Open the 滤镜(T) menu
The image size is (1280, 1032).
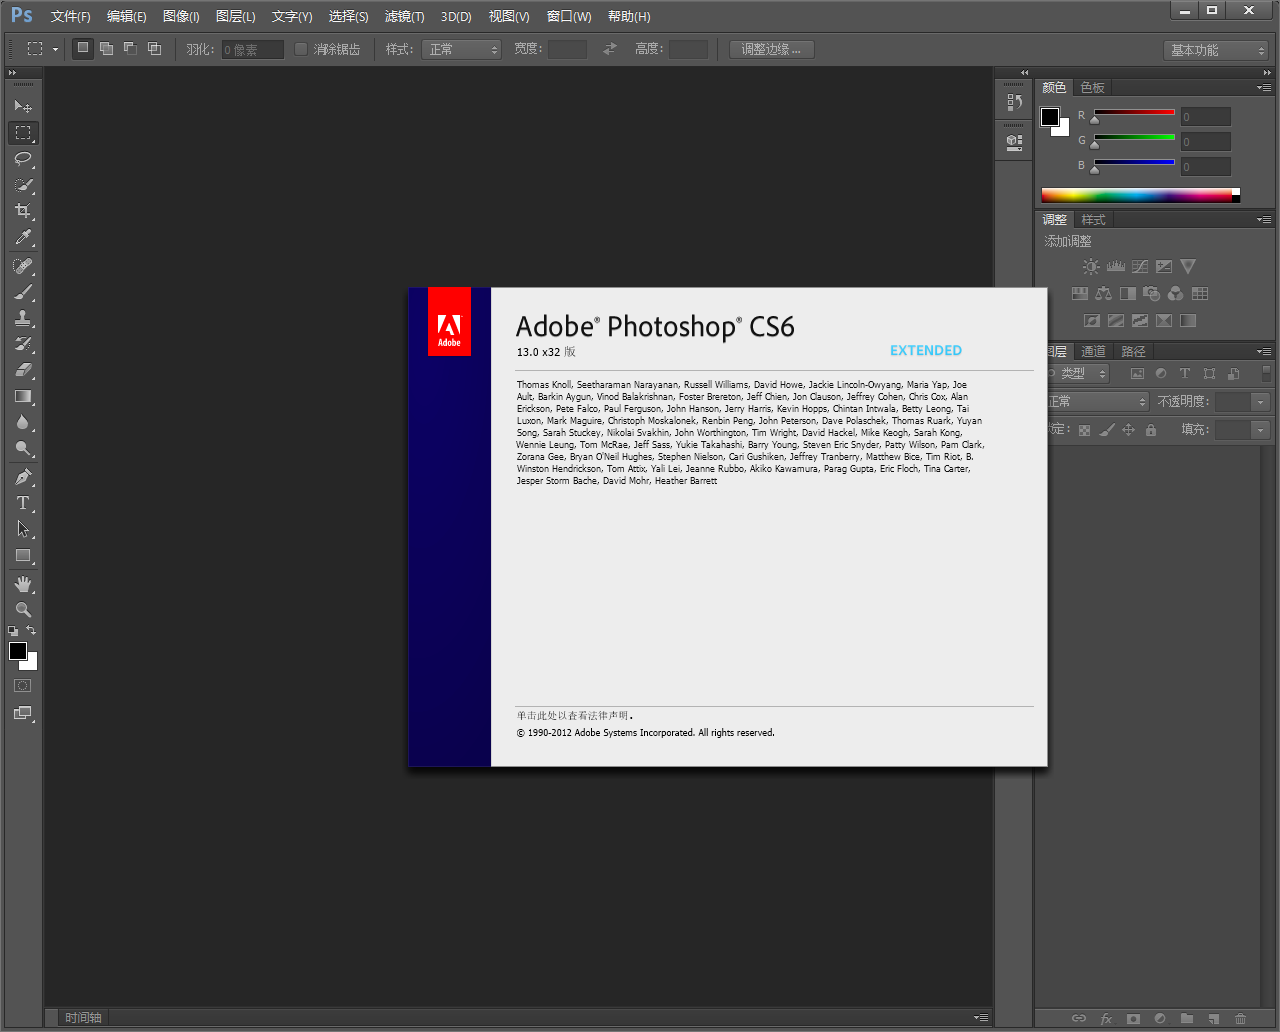(x=404, y=16)
